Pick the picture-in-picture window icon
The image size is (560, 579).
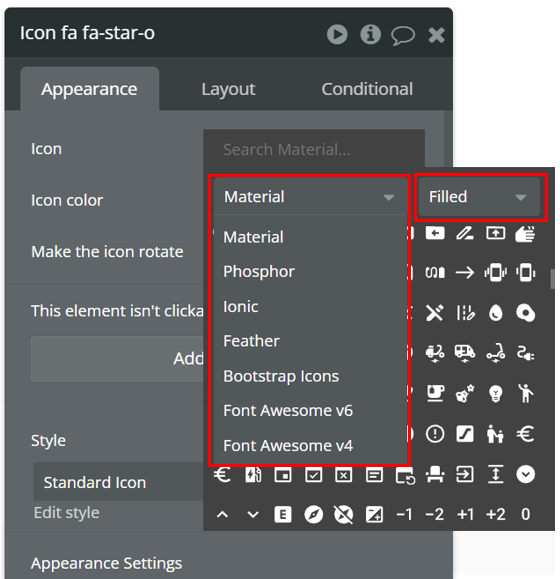(283, 475)
